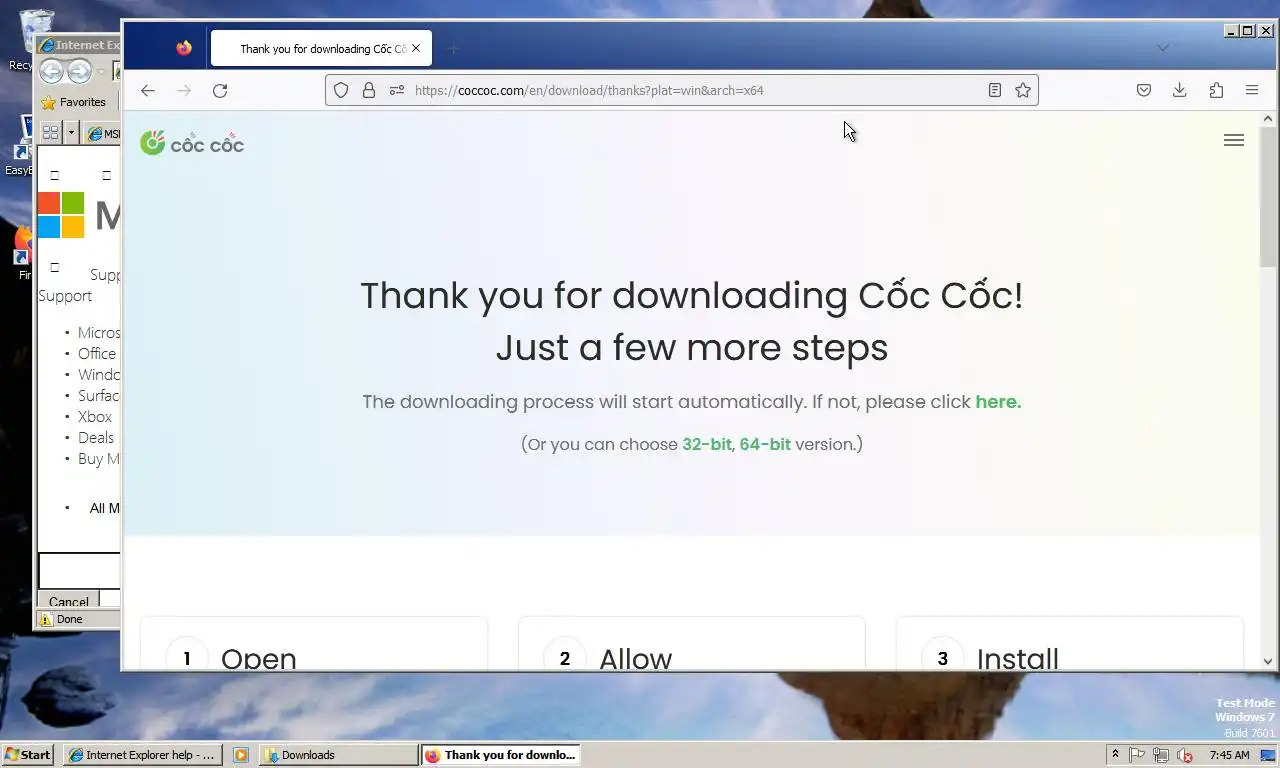The height and width of the screenshot is (768, 1280).
Task: Click muted volume tray icon
Action: (x=1185, y=755)
